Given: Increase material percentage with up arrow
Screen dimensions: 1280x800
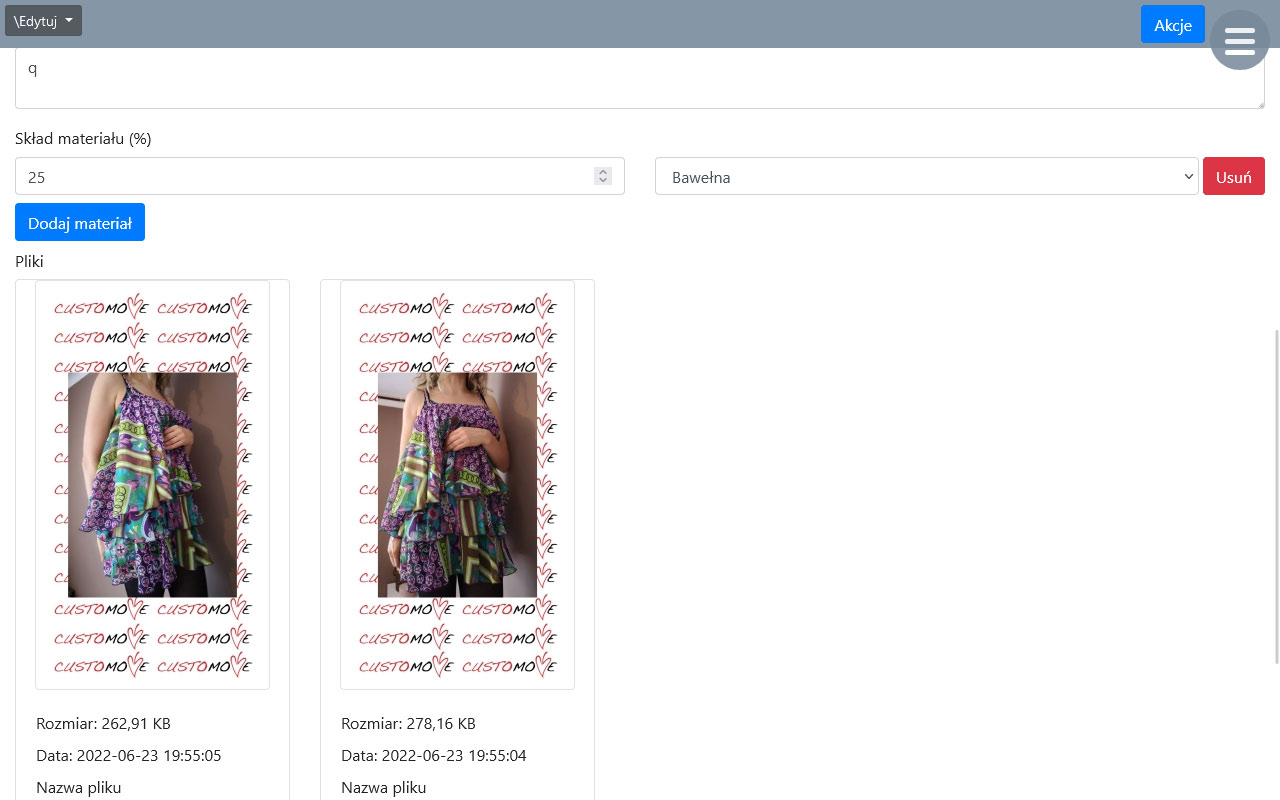Looking at the screenshot, I should tap(603, 172).
